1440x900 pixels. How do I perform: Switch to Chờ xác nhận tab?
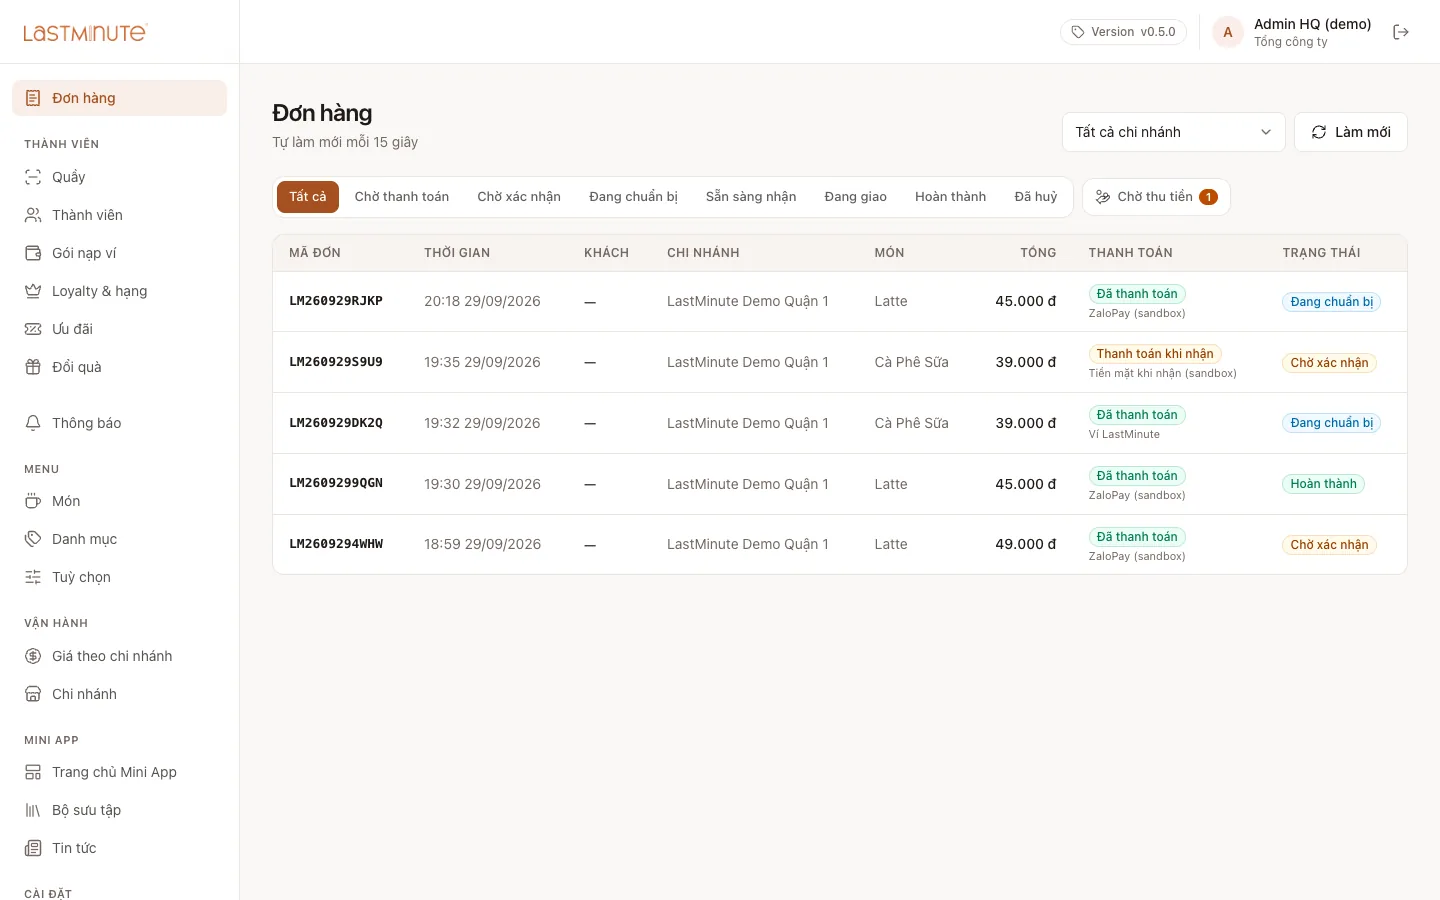519,197
